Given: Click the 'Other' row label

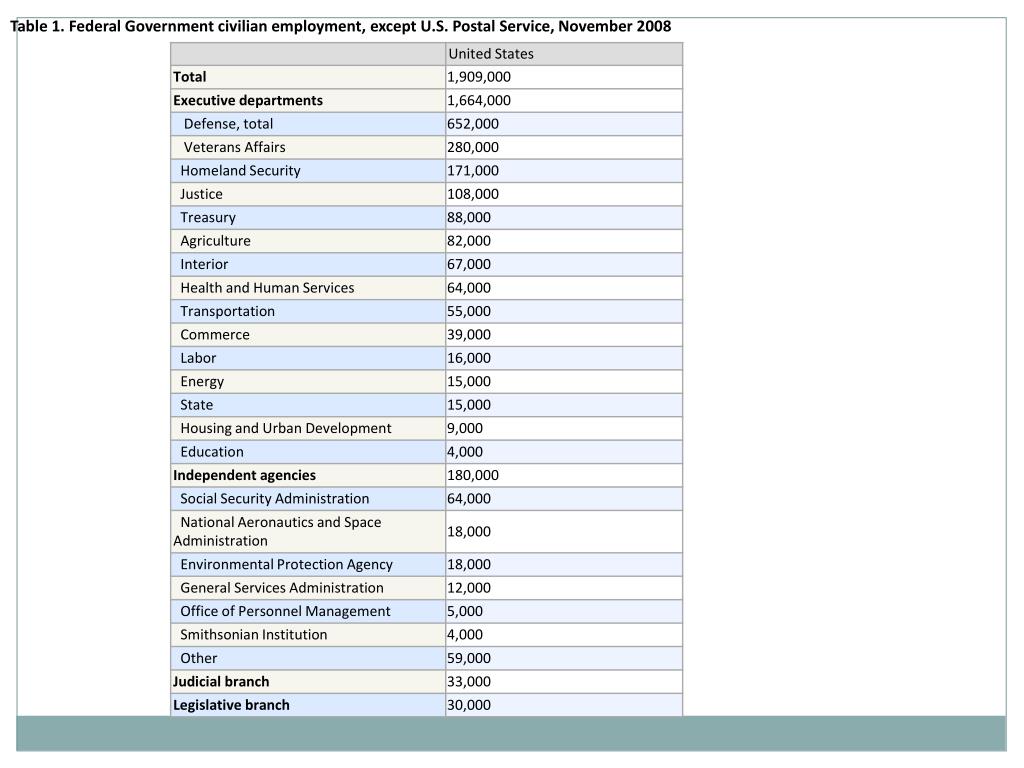Looking at the screenshot, I should [199, 659].
